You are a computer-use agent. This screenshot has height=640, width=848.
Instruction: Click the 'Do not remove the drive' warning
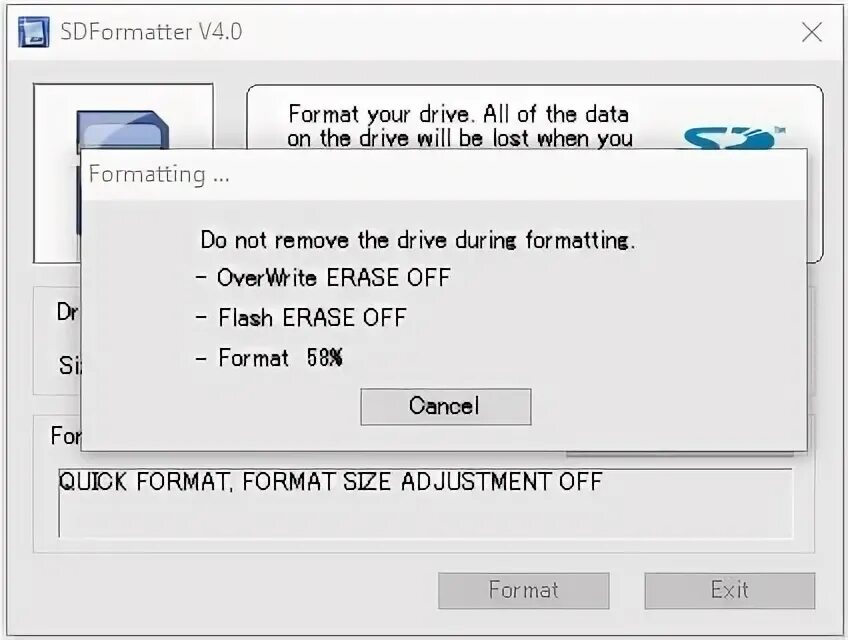418,240
